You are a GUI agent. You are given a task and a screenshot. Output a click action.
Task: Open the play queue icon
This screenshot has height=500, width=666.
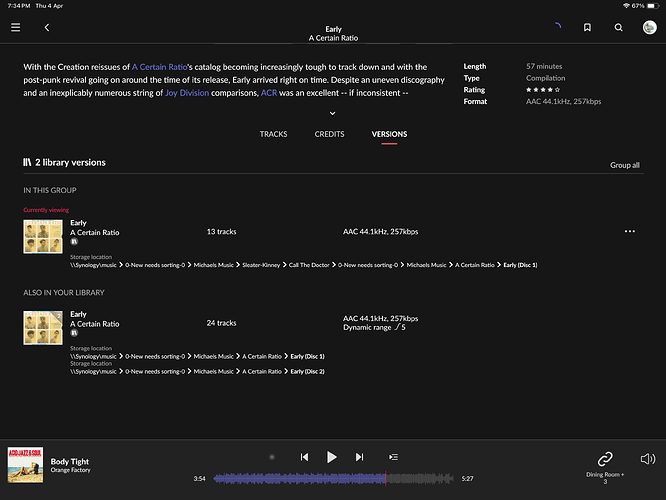394,457
